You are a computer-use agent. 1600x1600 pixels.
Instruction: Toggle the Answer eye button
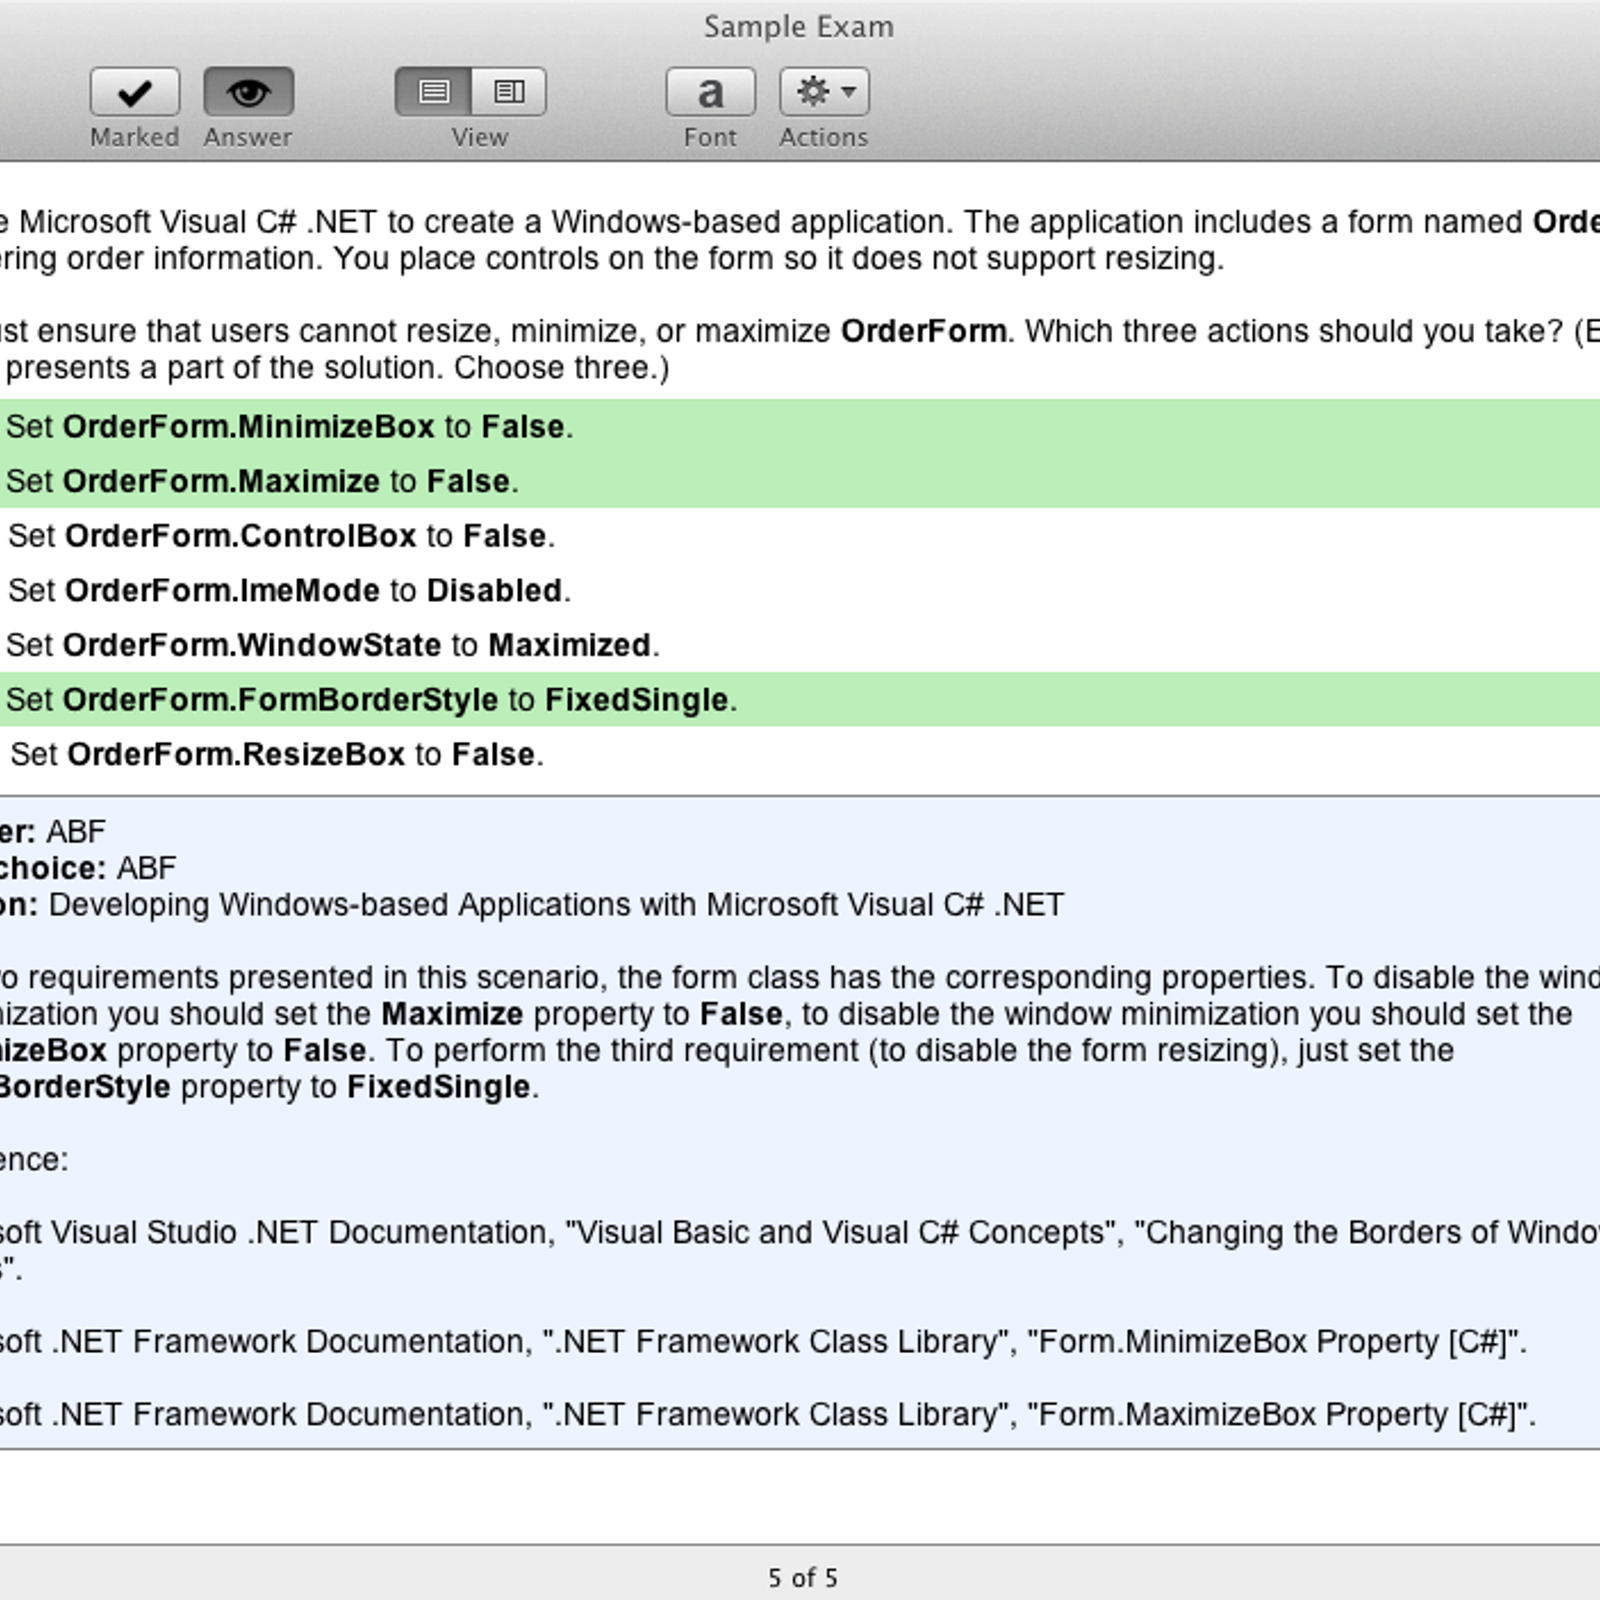tap(248, 92)
